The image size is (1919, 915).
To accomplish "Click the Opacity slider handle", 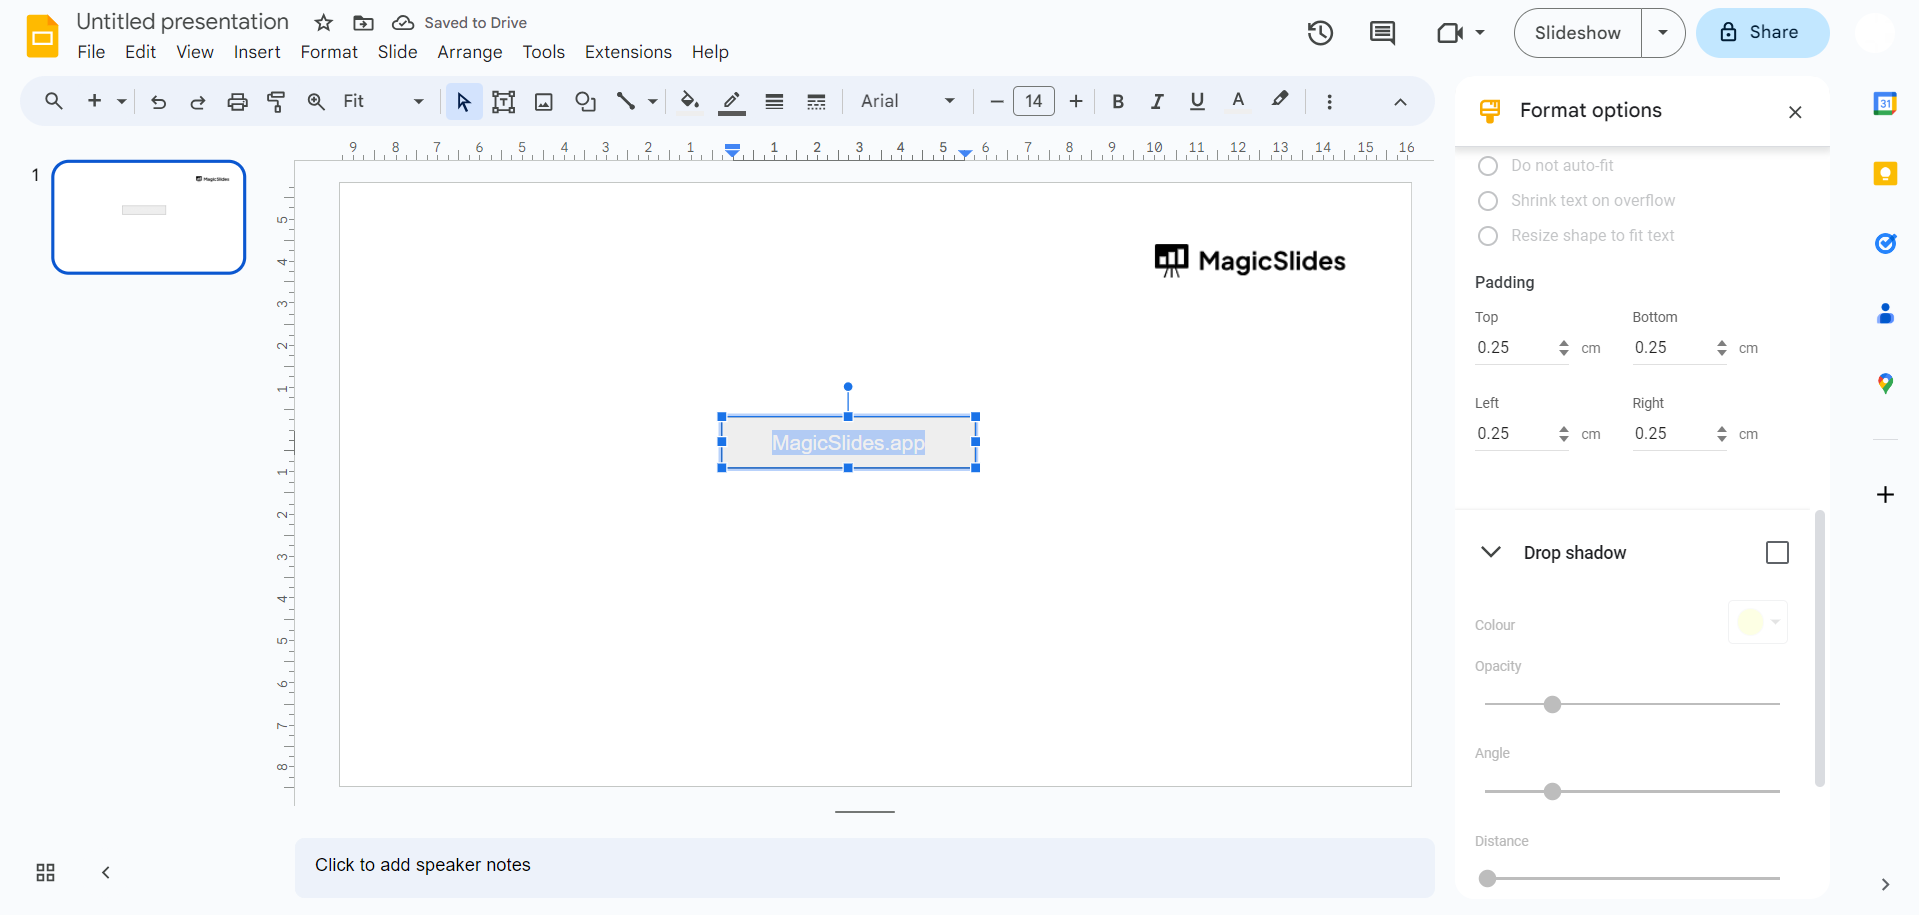I will [1552, 705].
